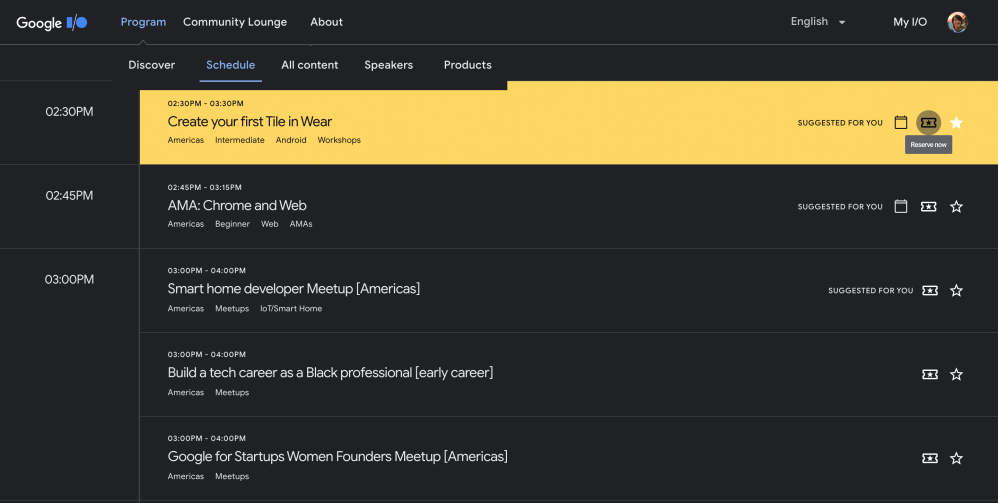Bookmark Smart home developer Meetup with star
The image size is (998, 503).
(957, 290)
